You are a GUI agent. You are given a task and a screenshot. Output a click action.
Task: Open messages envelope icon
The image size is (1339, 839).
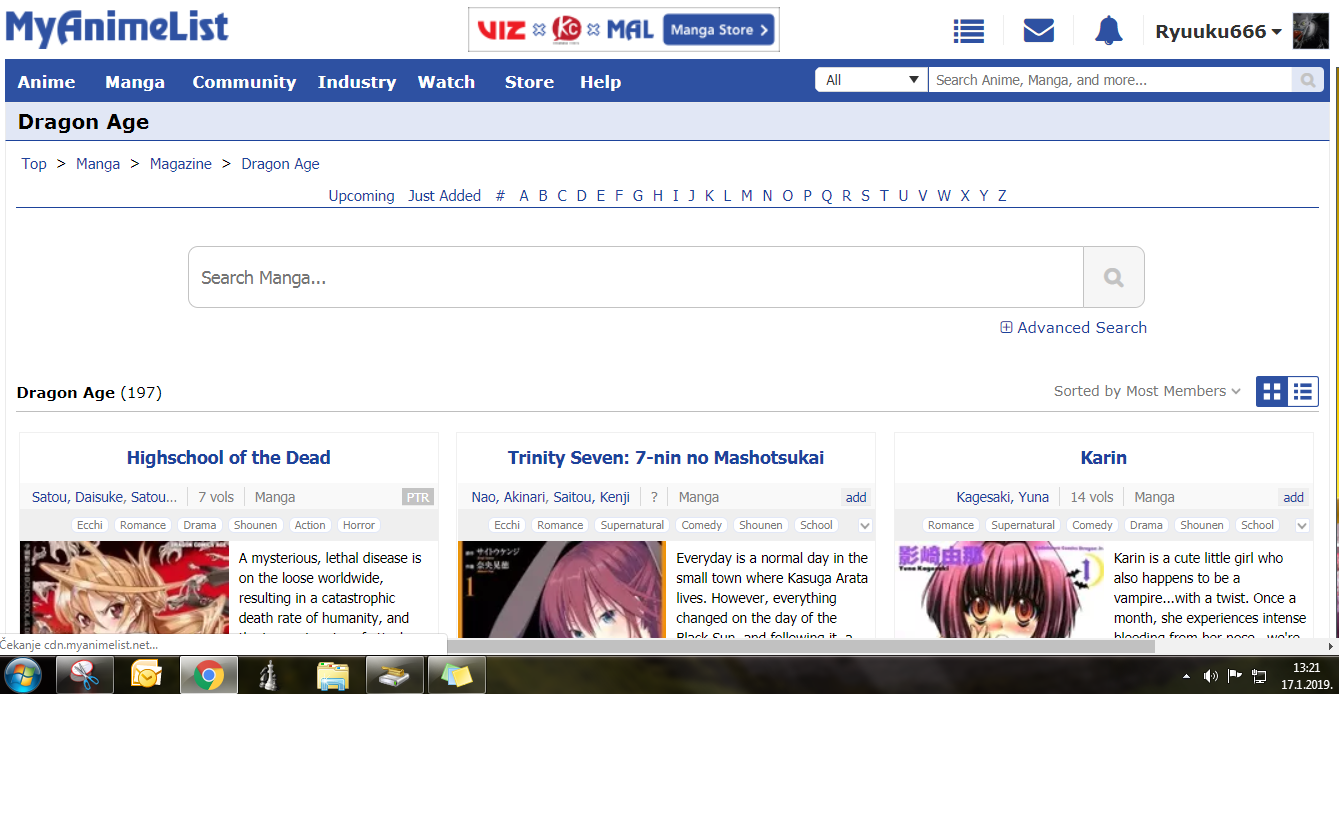pos(1039,31)
